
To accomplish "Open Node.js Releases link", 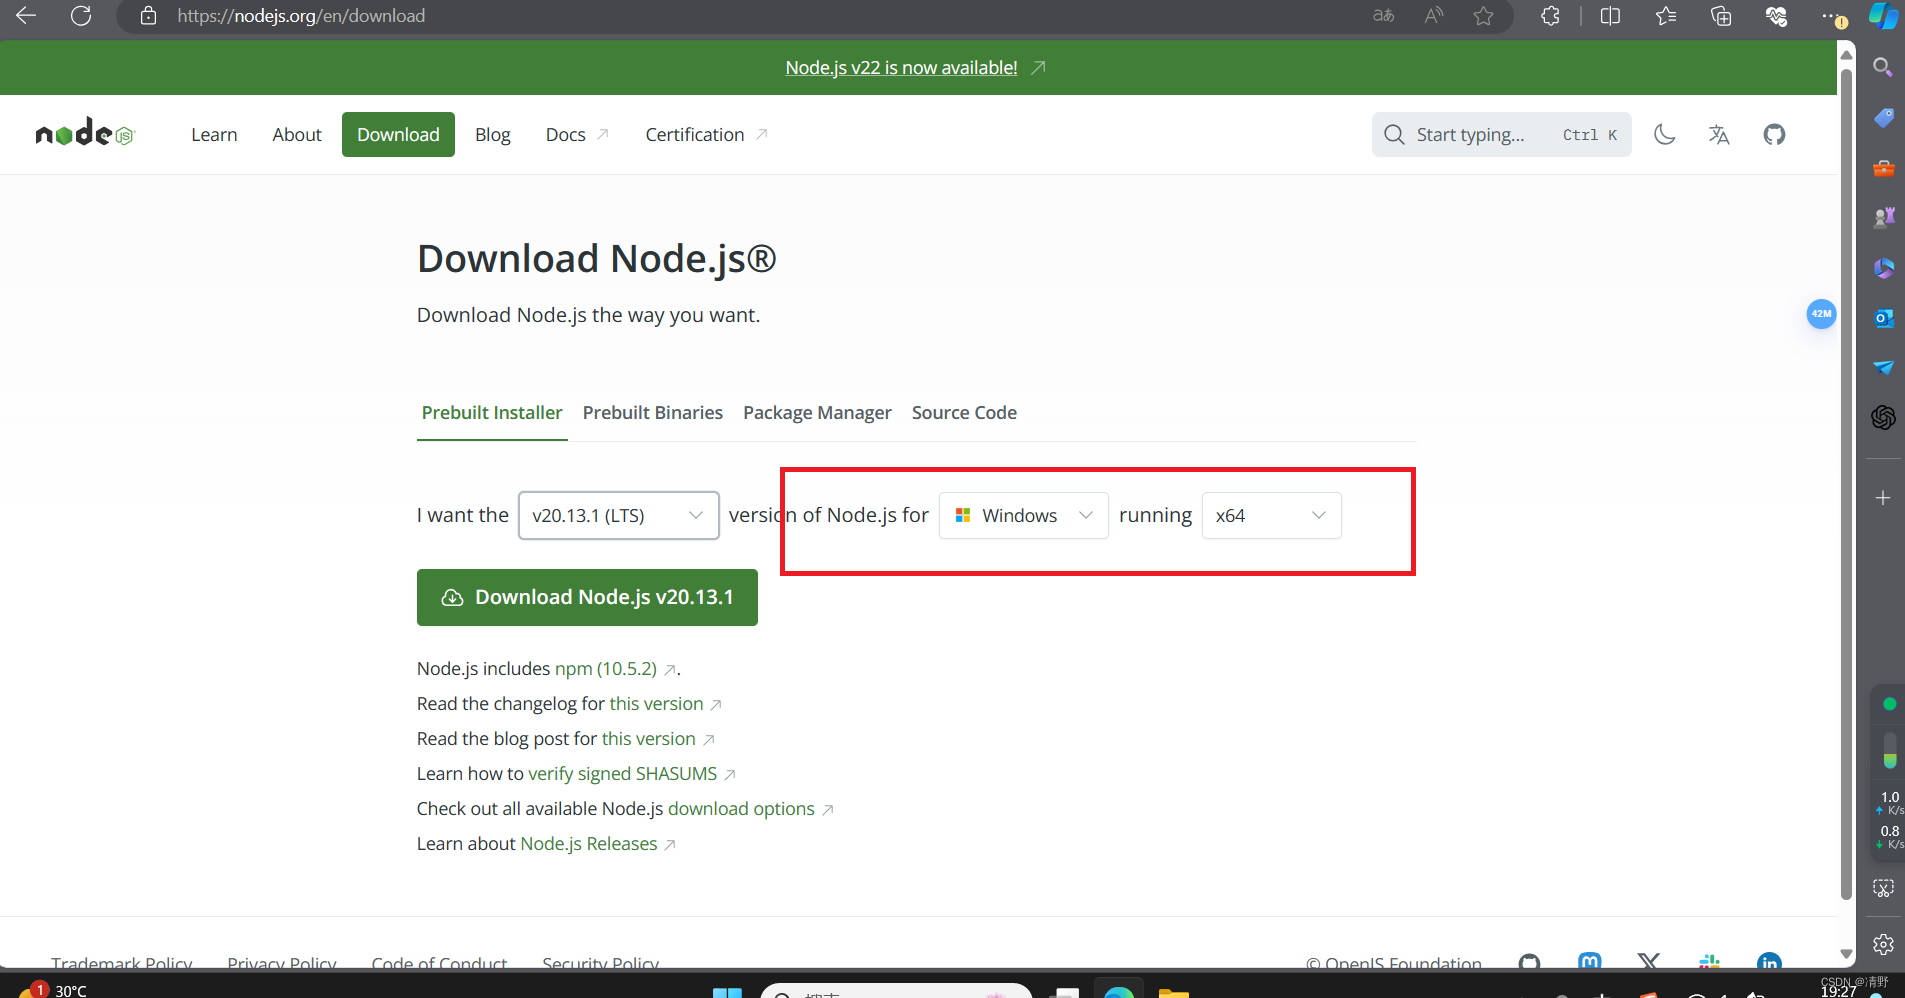I will [588, 844].
